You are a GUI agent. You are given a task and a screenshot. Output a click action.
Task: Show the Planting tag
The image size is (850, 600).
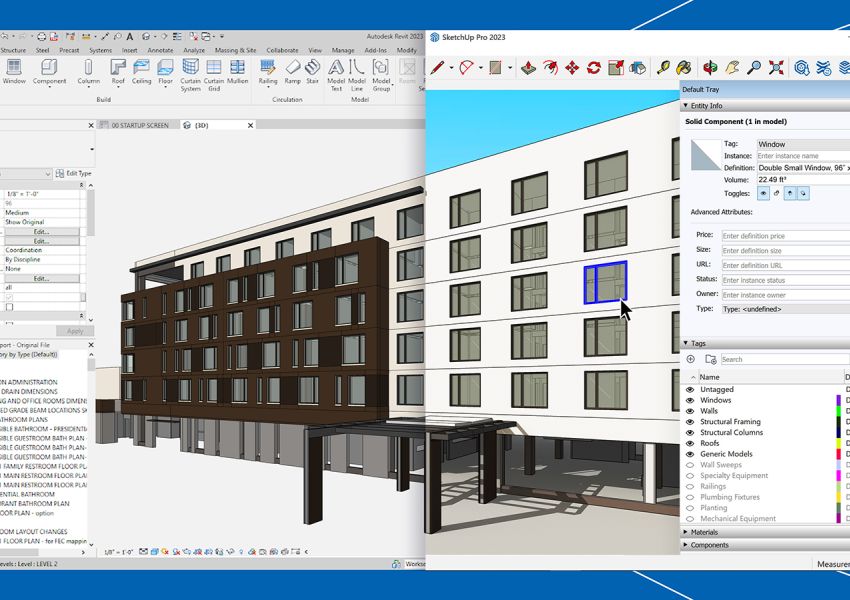[x=690, y=508]
